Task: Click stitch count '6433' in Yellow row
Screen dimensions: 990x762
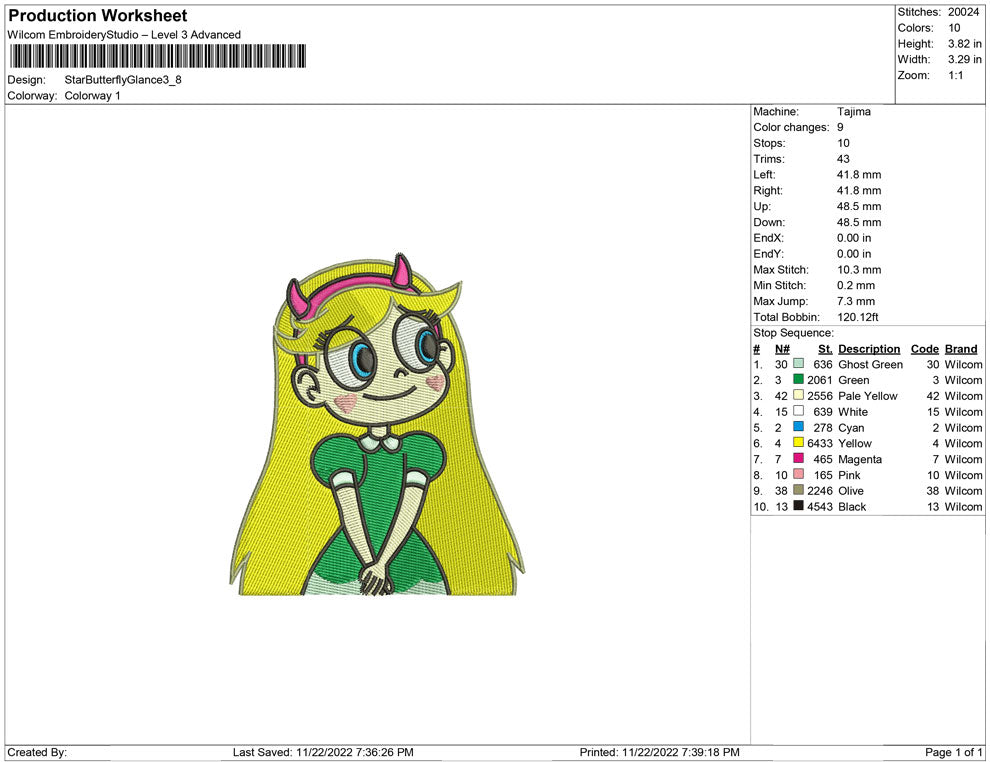Action: point(820,443)
